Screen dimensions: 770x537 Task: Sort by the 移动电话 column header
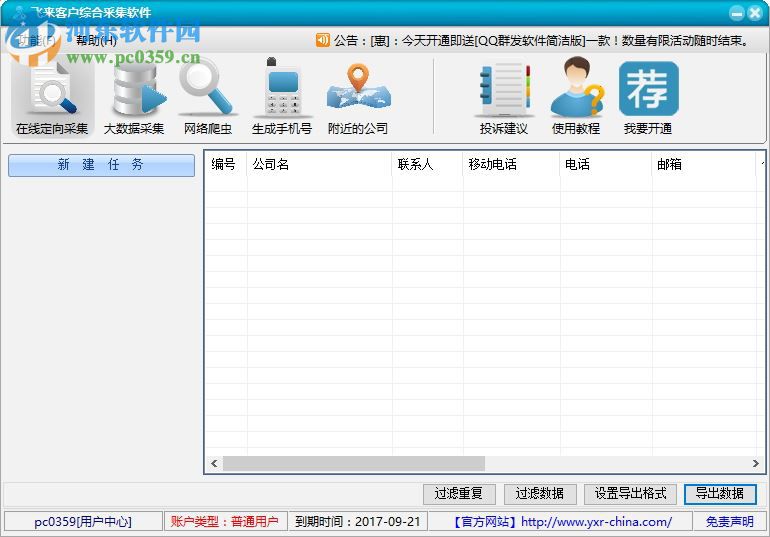[x=511, y=164]
